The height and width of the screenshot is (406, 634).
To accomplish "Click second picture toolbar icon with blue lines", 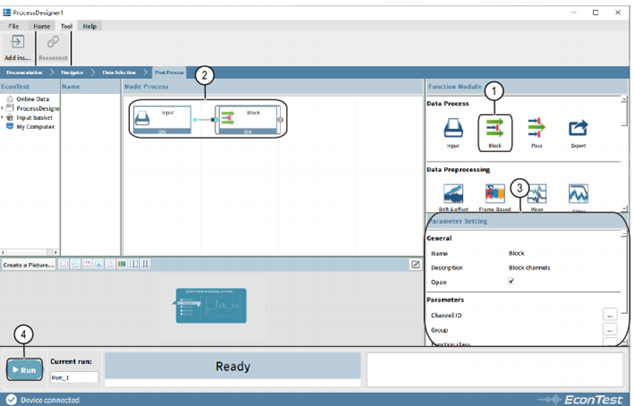I will tap(75, 264).
